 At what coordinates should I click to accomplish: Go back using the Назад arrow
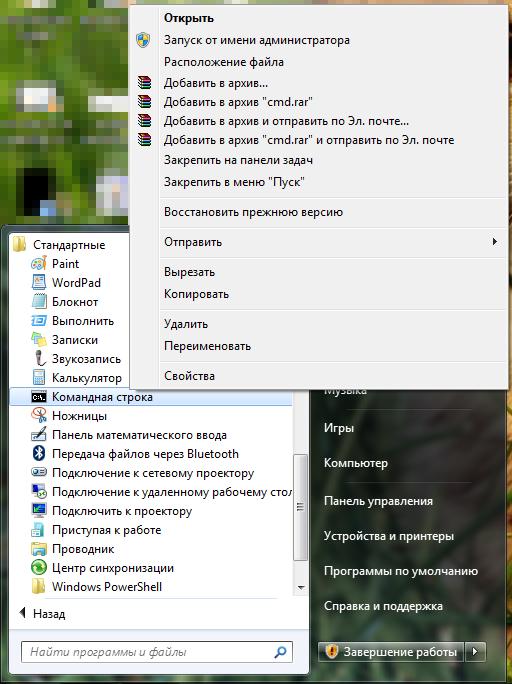point(23,613)
